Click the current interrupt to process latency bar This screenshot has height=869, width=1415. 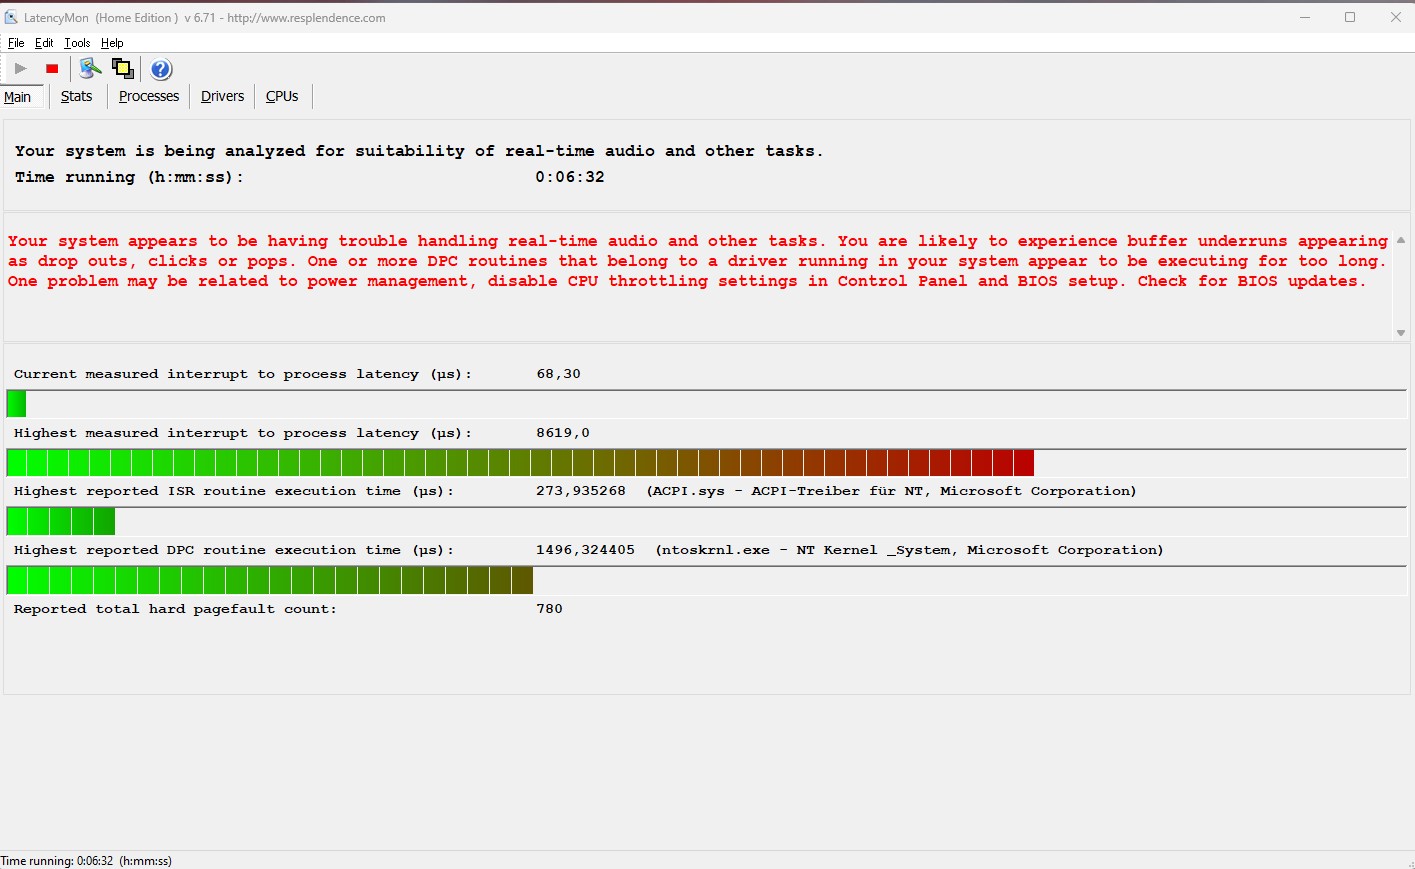pos(706,404)
